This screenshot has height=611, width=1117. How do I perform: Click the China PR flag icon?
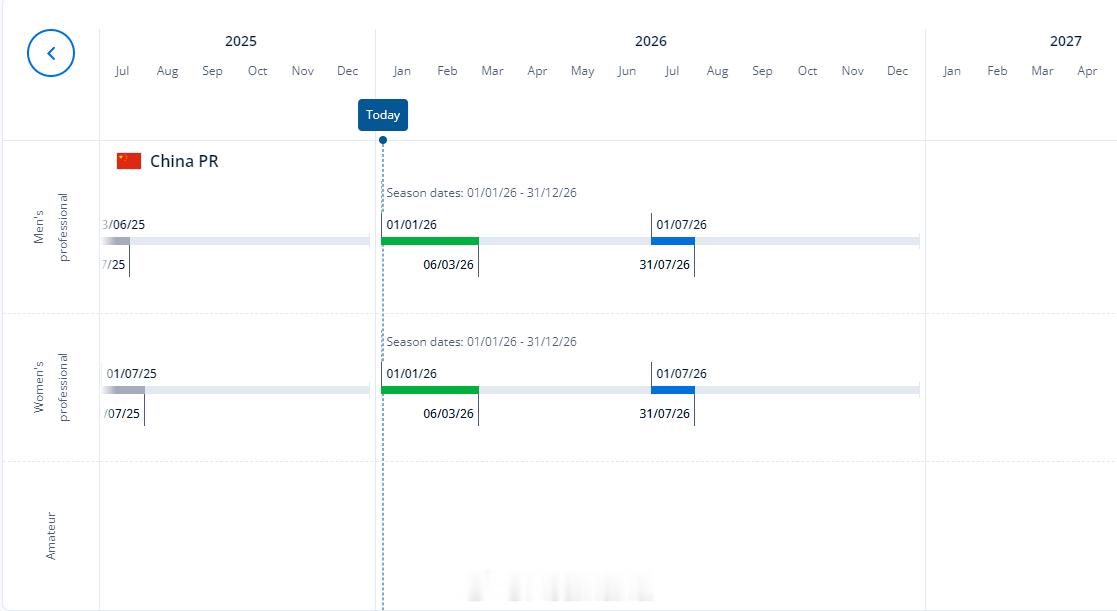click(129, 161)
